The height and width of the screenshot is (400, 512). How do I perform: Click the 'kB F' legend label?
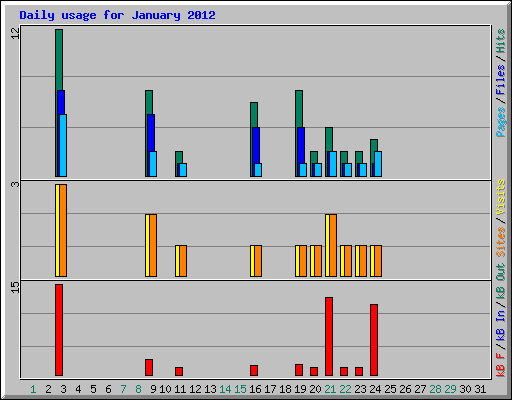click(500, 364)
